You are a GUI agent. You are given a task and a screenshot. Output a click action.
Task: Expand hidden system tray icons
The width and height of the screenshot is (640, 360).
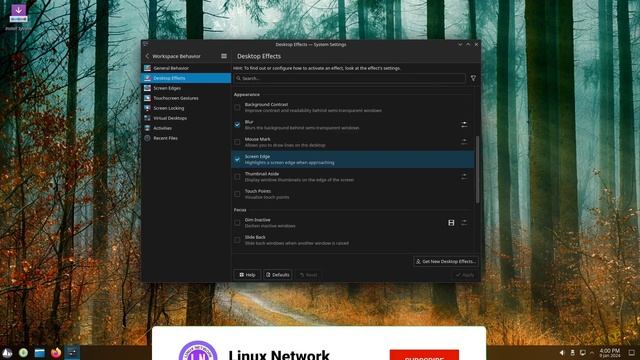point(592,353)
